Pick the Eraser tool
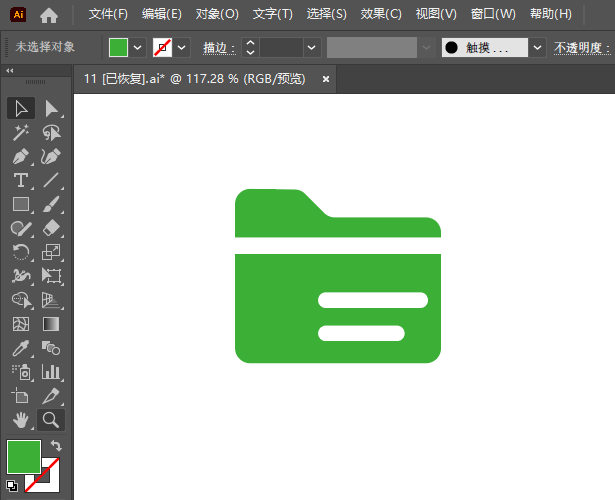The width and height of the screenshot is (615, 500). point(51,228)
